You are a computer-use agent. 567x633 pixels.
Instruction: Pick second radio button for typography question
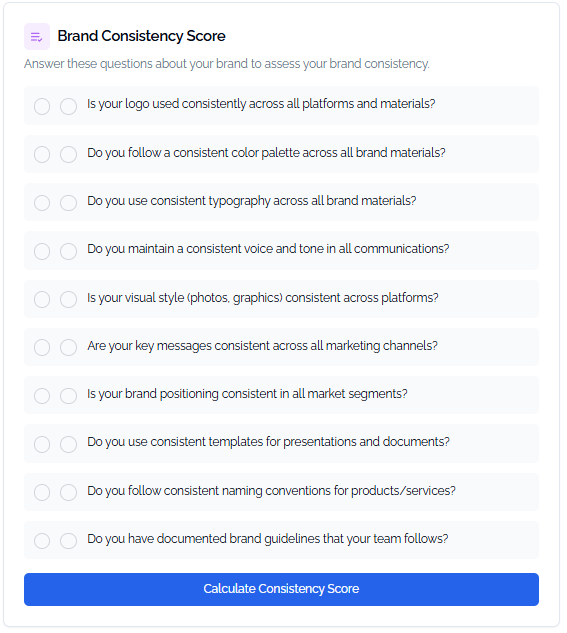69,203
